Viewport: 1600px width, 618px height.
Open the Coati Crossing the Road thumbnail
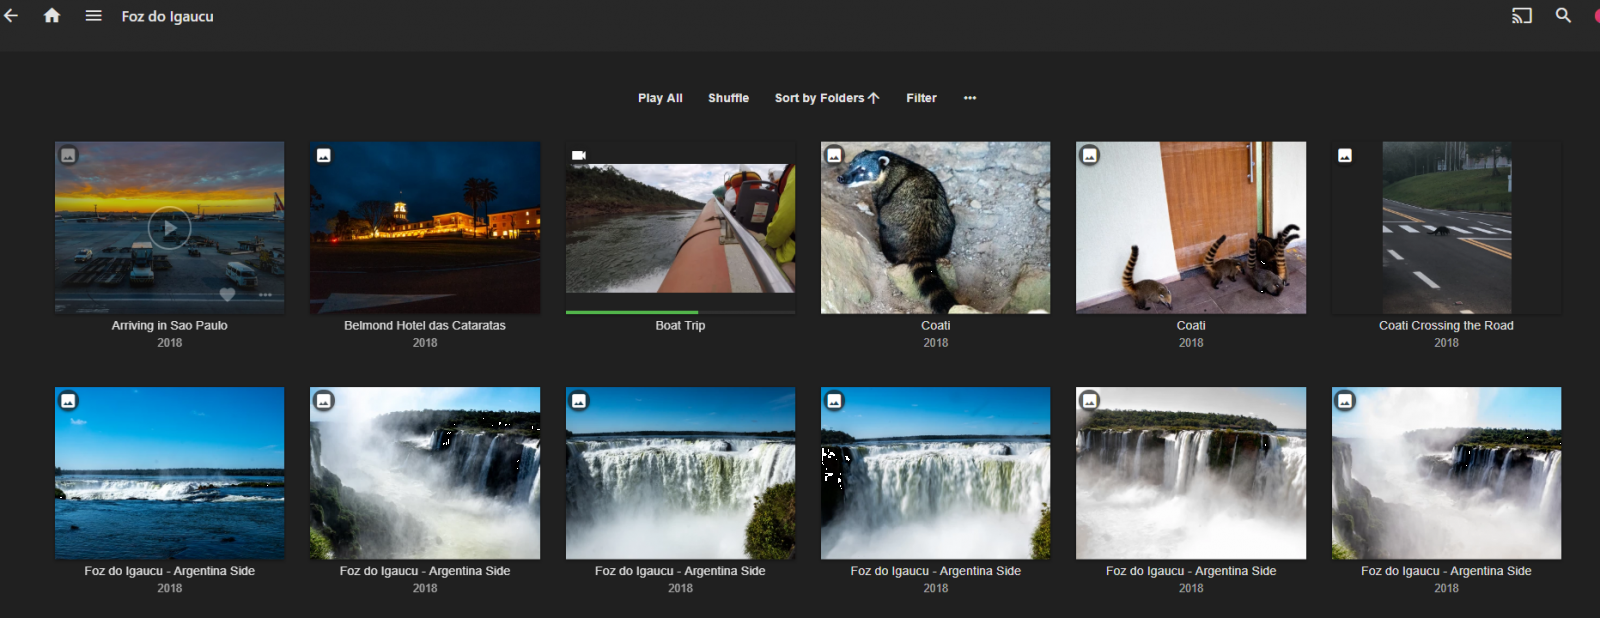coord(1446,228)
